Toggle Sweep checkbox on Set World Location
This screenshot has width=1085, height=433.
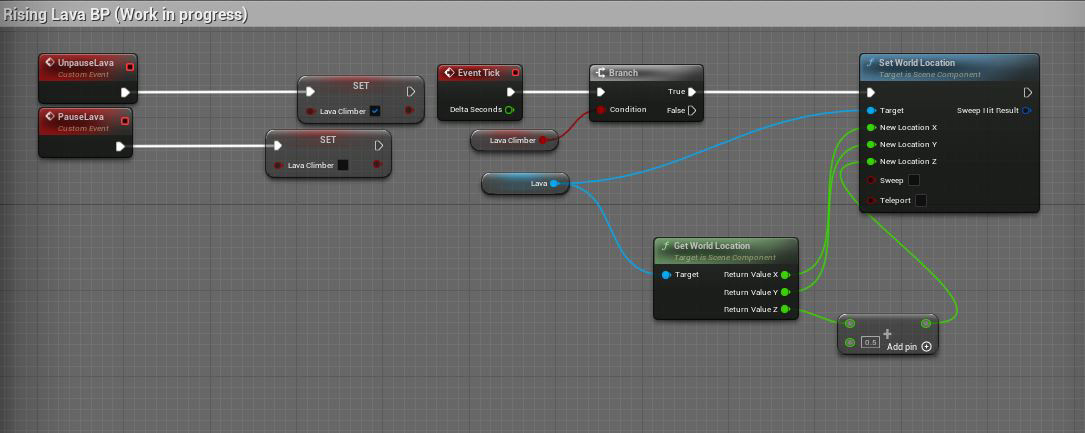pyautogui.click(x=913, y=180)
